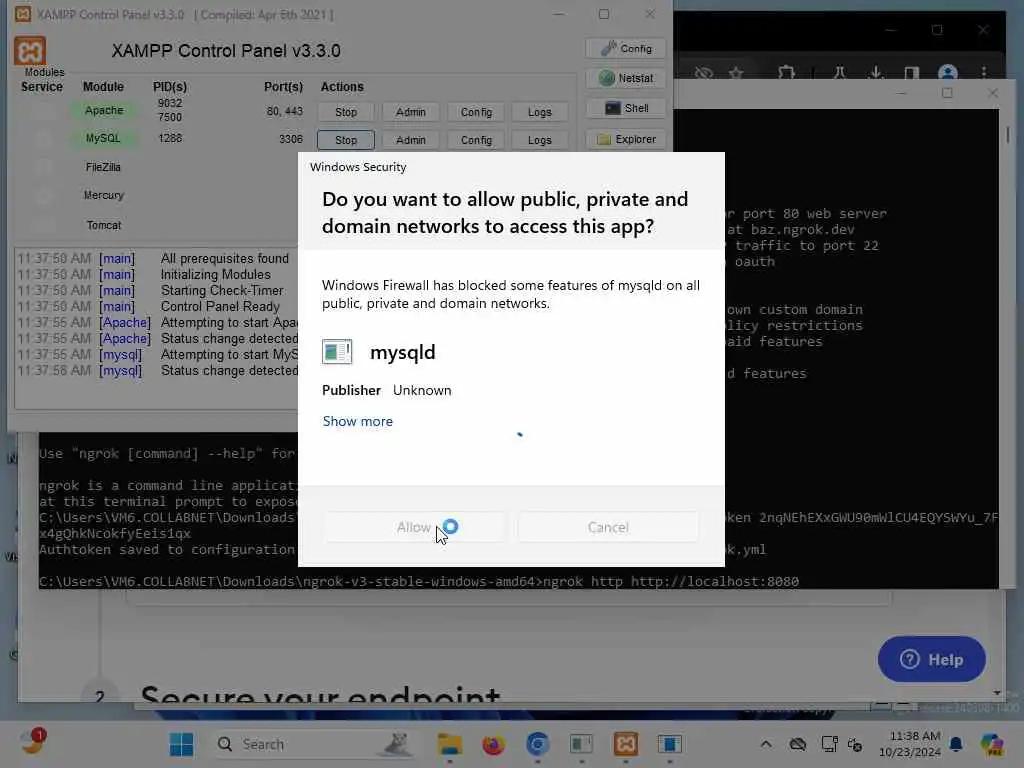The height and width of the screenshot is (768, 1024).
Task: Launch Shell from XAMPP panel
Action: click(x=626, y=108)
